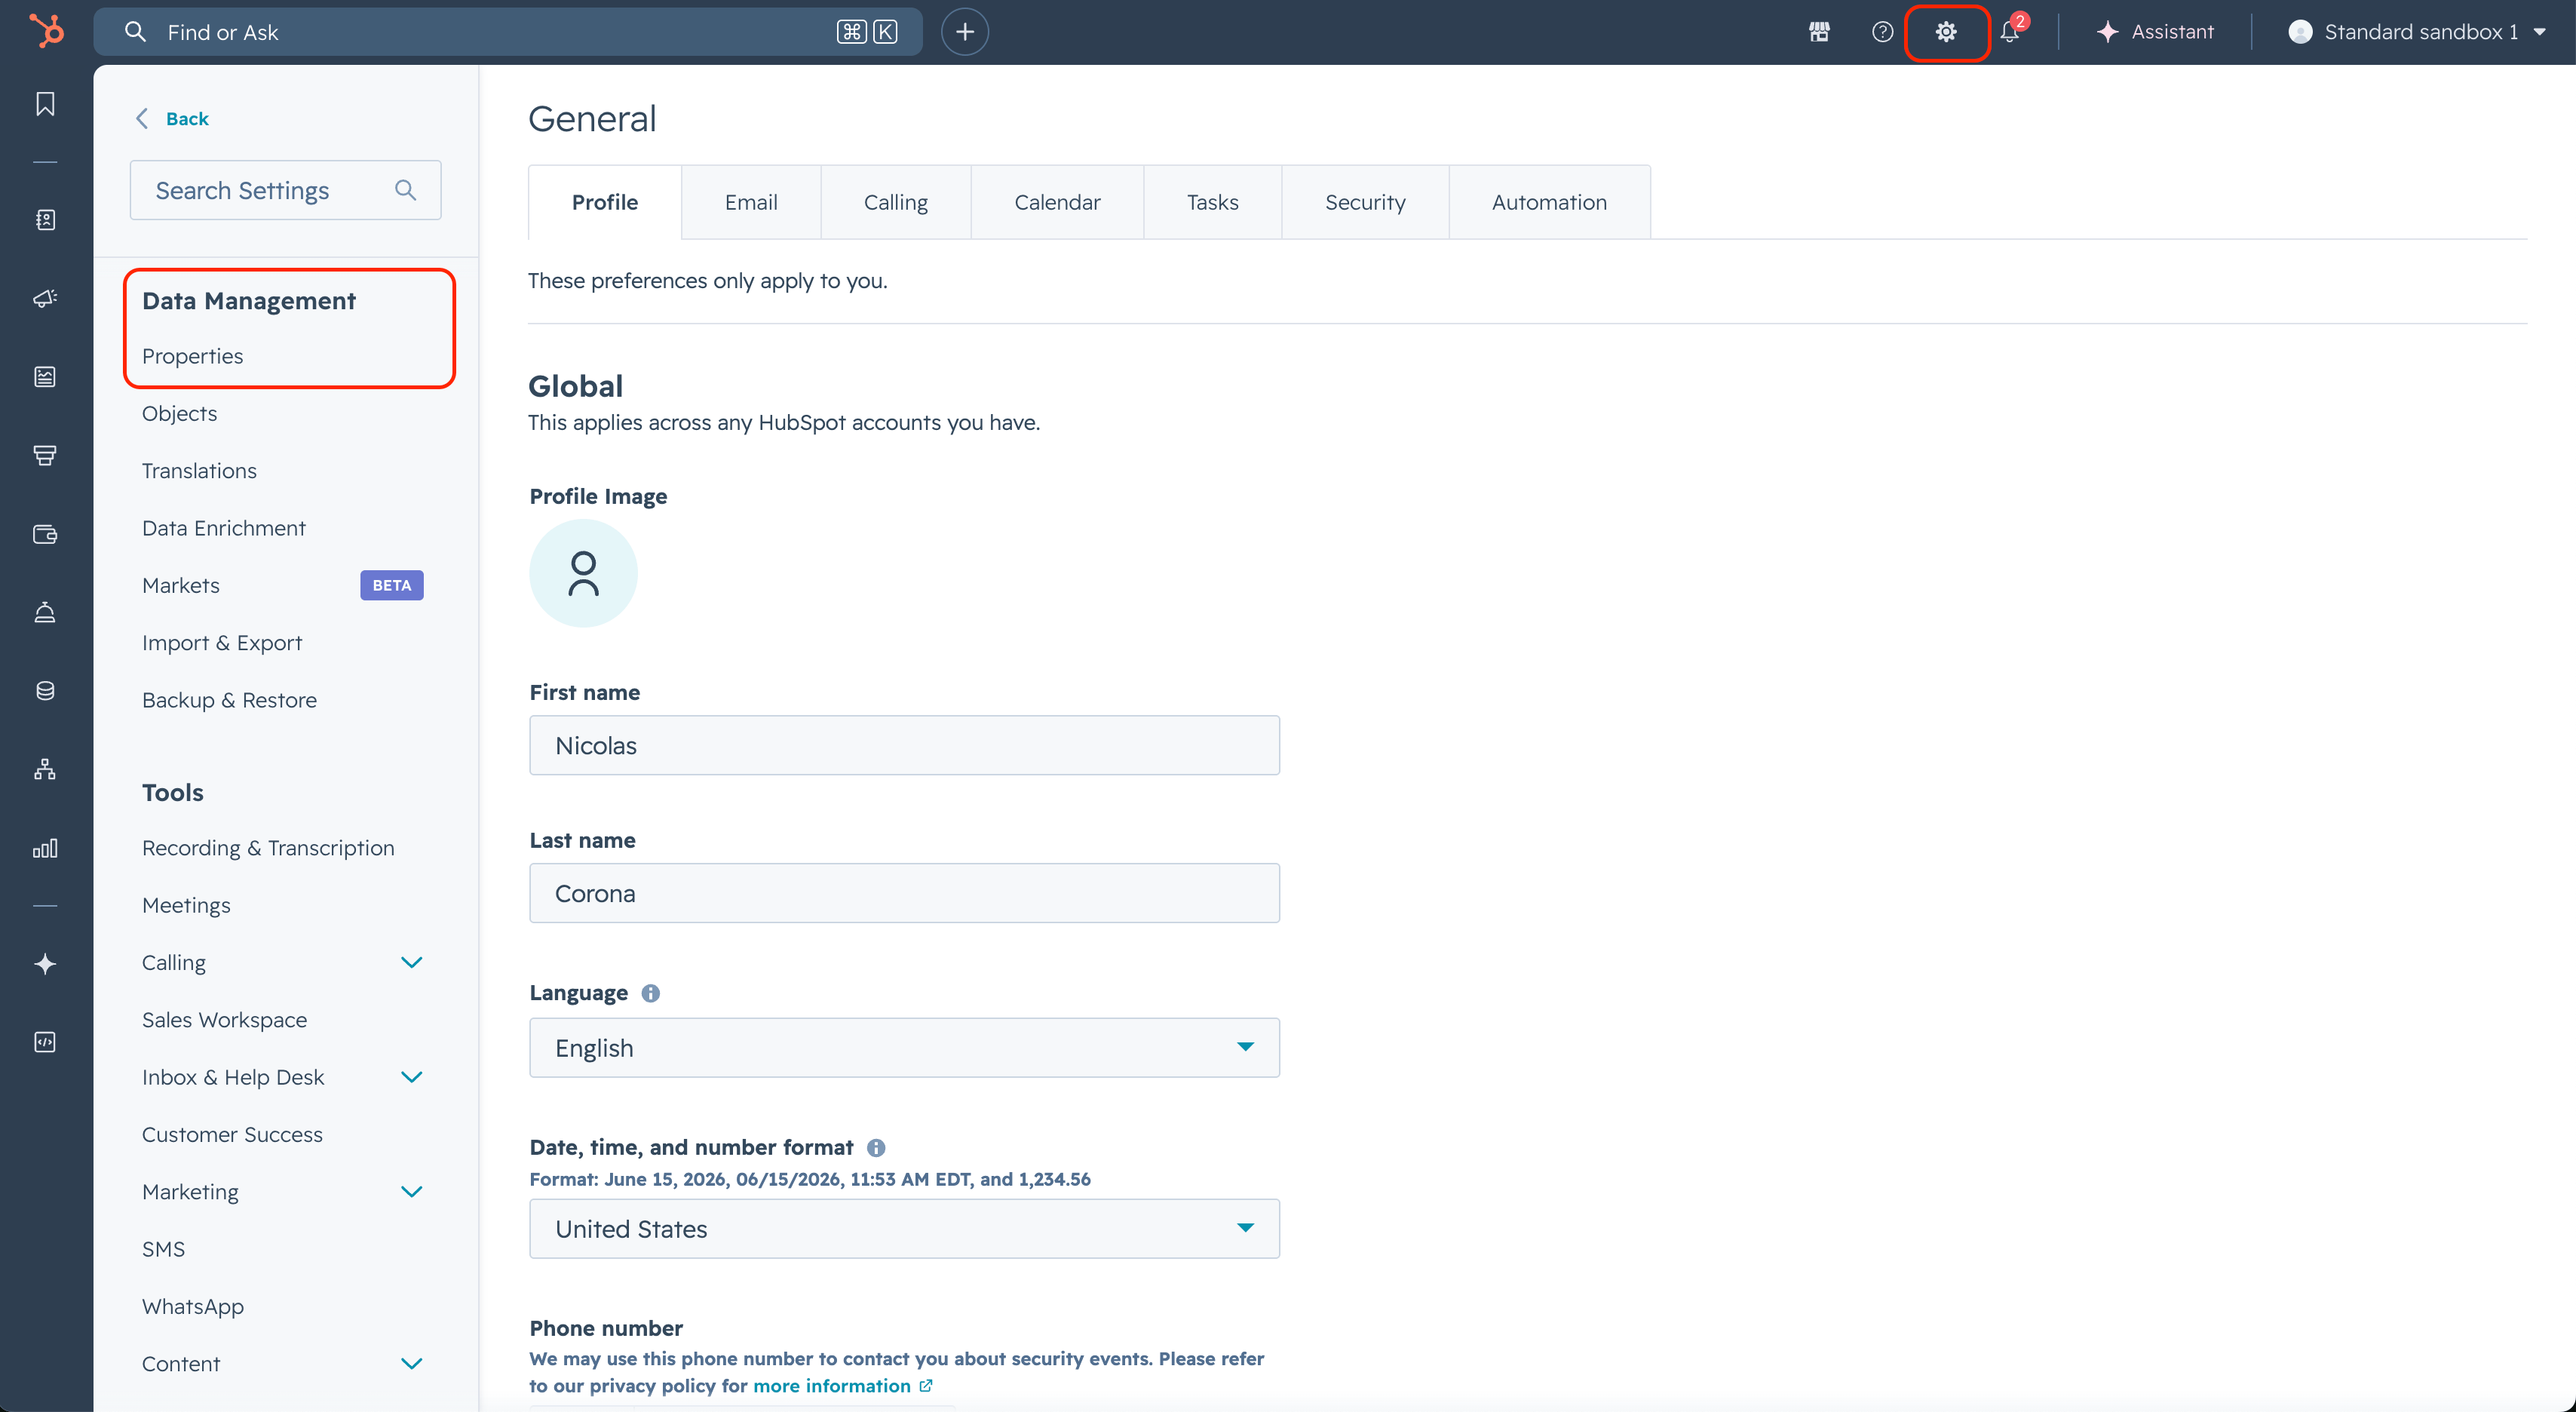This screenshot has height=1412, width=2576.
Task: Open Objects settings
Action: [x=179, y=413]
